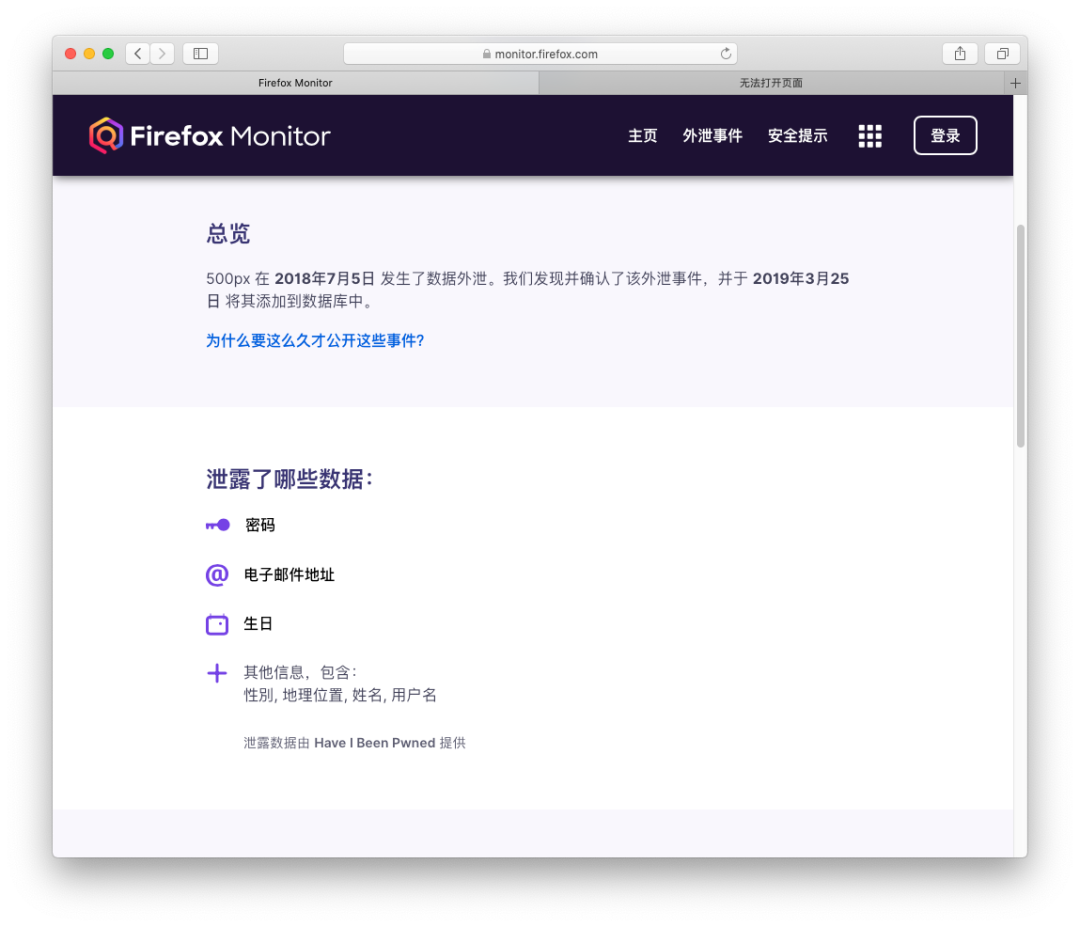Click the Firefox Monitor logo icon
Viewport: 1080px width, 927px height.
point(105,135)
